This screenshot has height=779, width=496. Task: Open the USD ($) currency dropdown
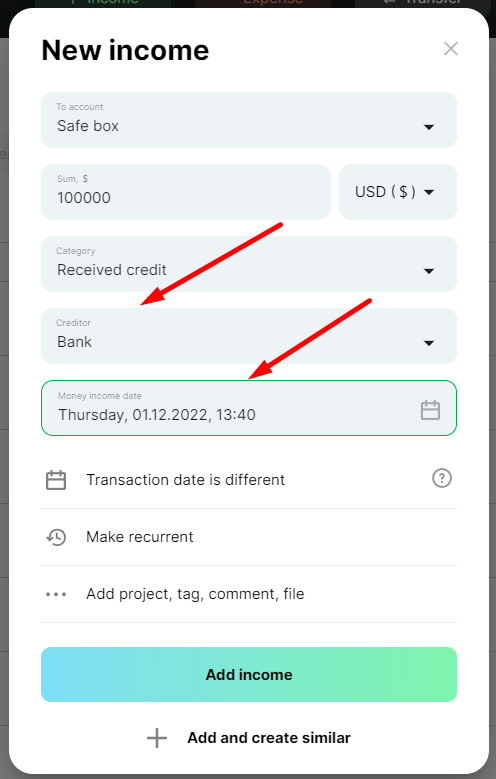point(398,192)
